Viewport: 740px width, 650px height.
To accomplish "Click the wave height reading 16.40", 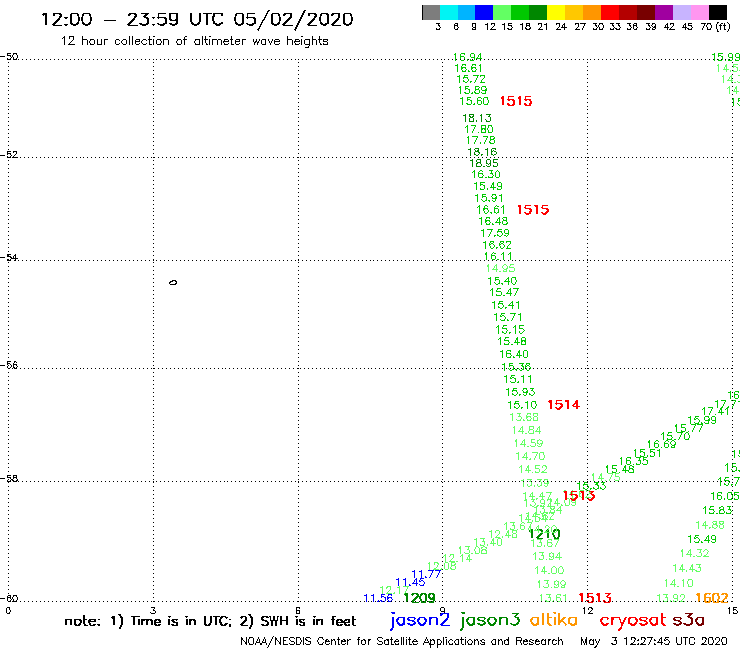I will point(513,354).
